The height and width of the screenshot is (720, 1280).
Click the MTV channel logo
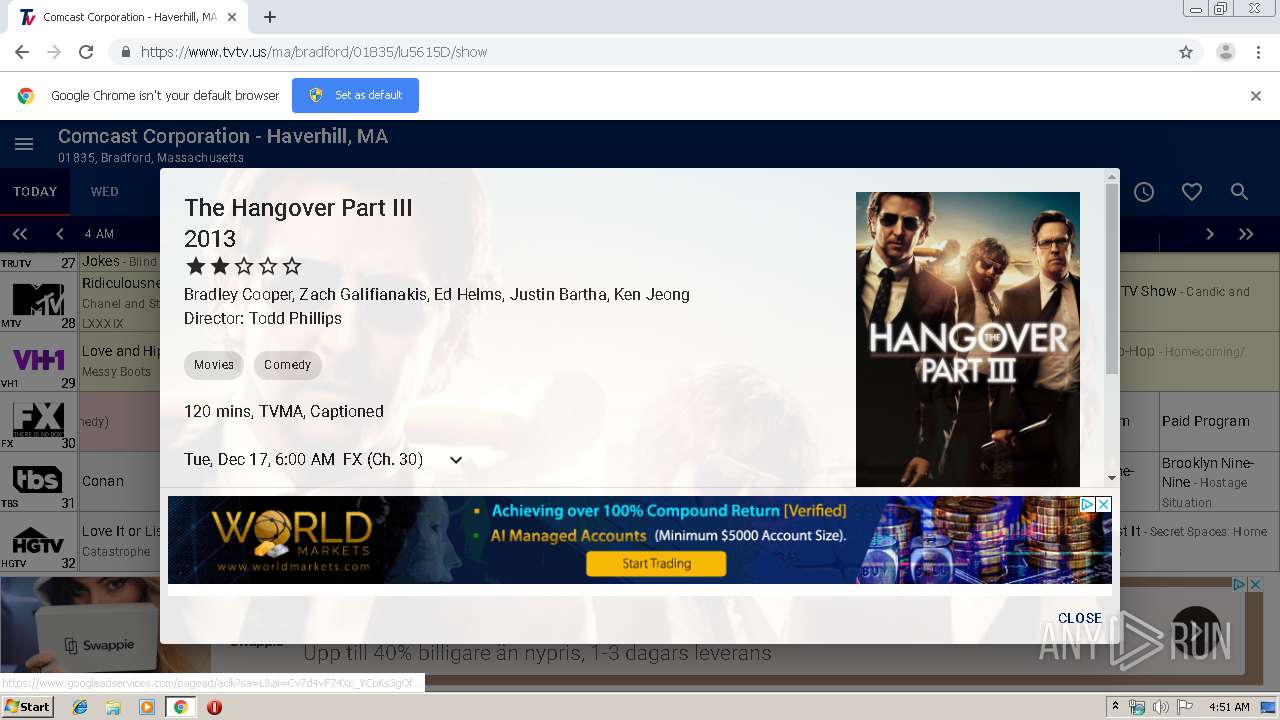(x=38, y=299)
